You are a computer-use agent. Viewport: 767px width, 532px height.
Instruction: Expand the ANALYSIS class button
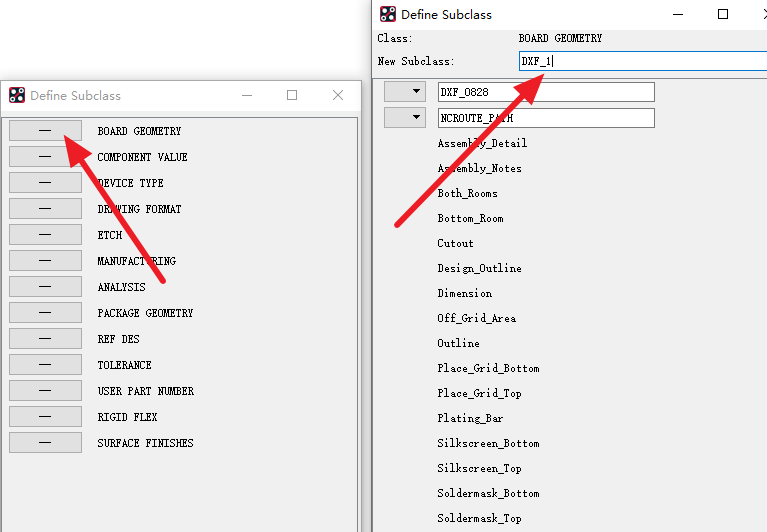click(x=45, y=287)
